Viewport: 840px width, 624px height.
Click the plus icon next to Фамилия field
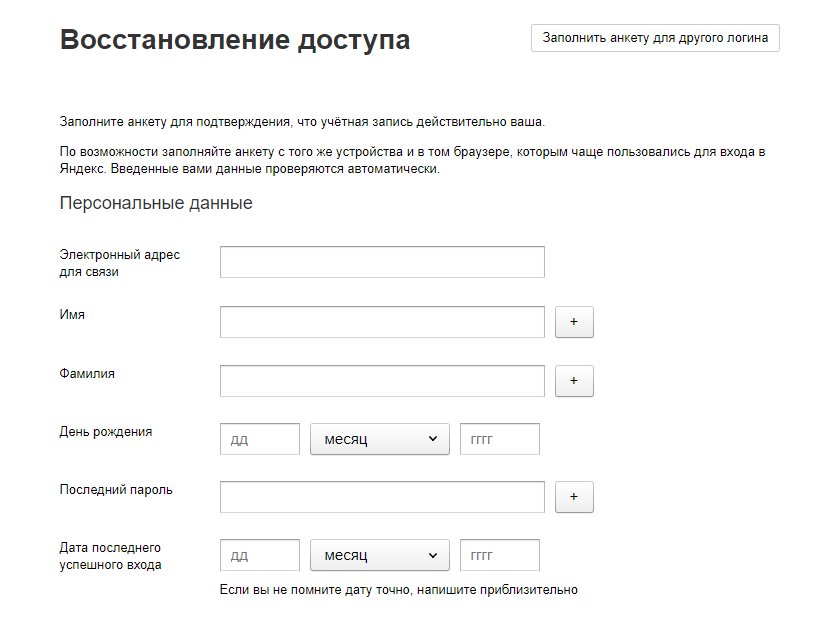(574, 381)
